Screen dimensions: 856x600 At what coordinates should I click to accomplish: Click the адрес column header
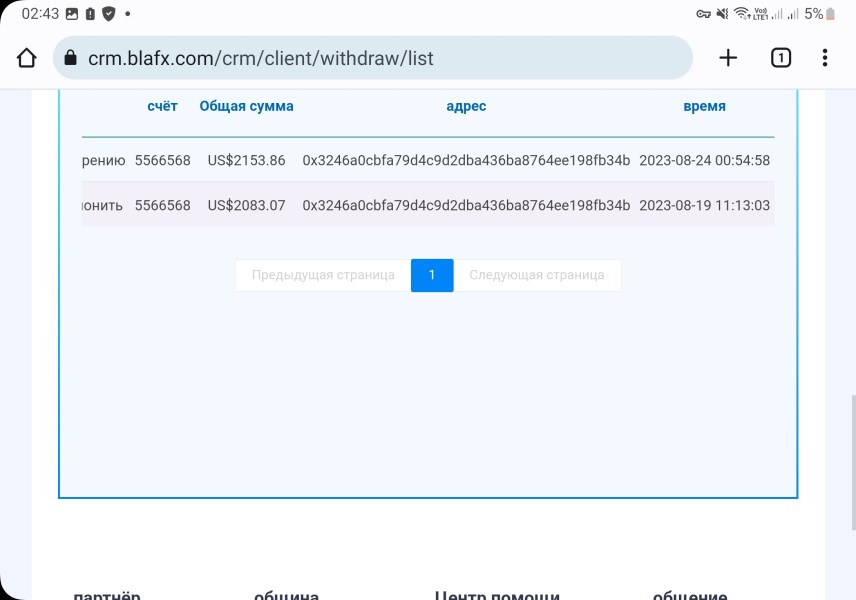pyautogui.click(x=466, y=106)
